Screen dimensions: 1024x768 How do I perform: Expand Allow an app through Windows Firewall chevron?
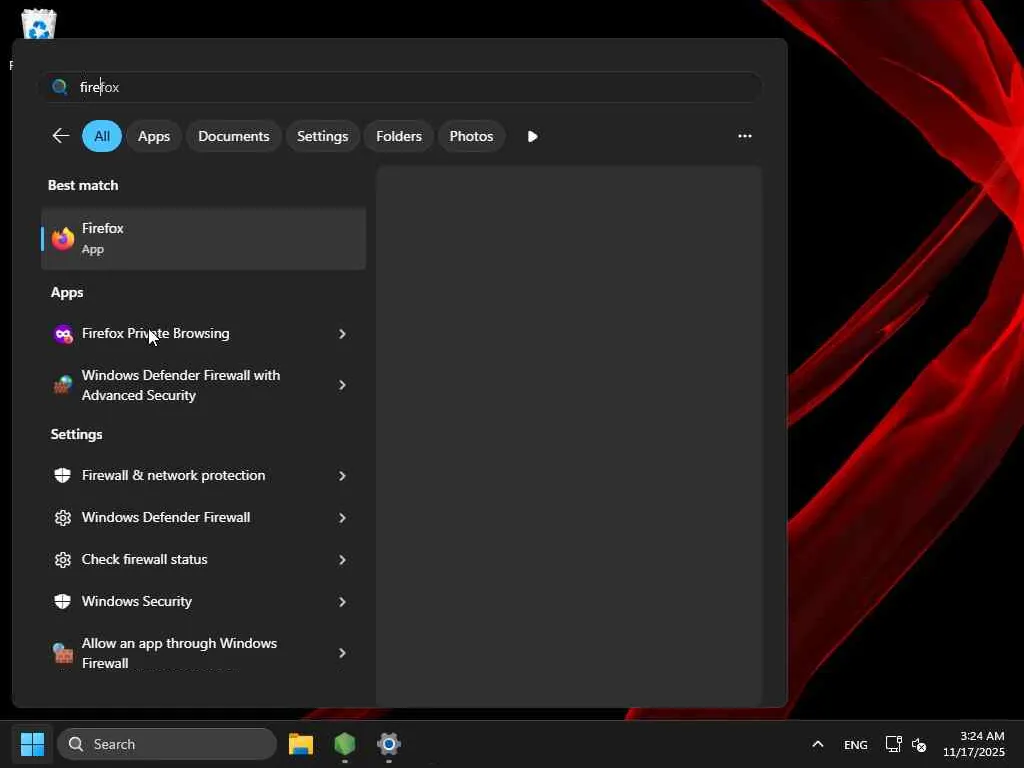point(342,653)
